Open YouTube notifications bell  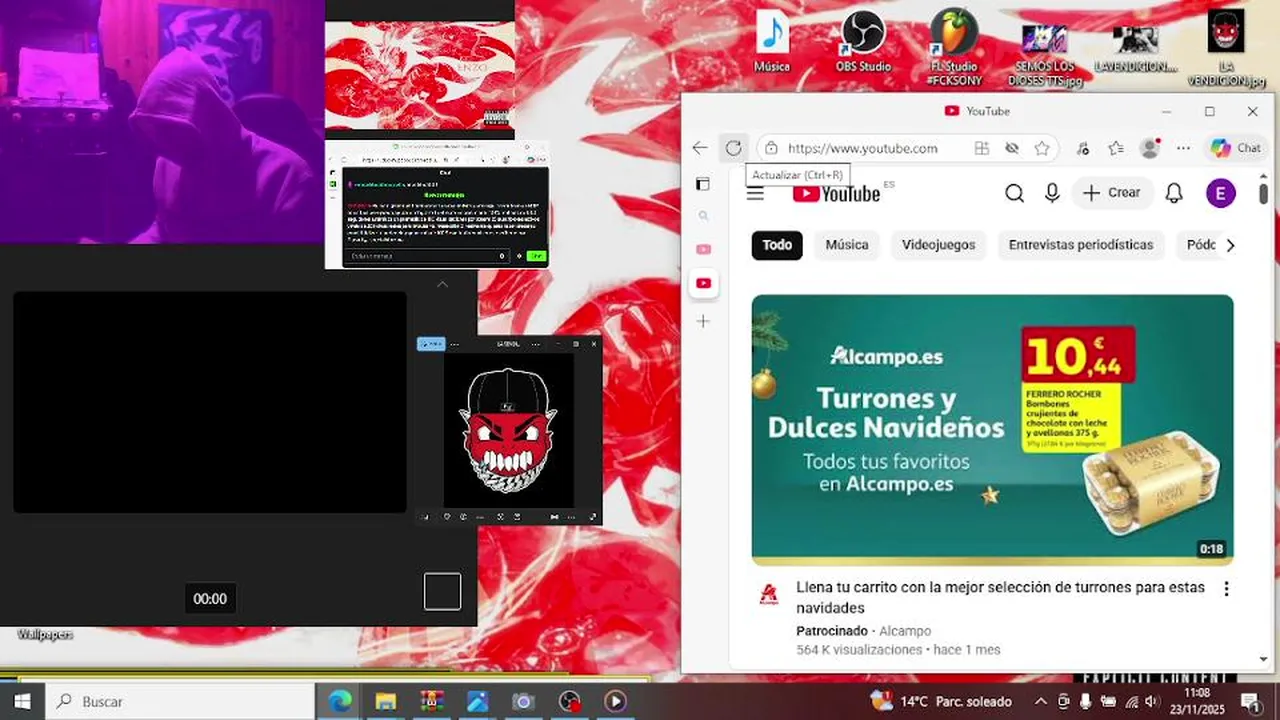(1174, 193)
